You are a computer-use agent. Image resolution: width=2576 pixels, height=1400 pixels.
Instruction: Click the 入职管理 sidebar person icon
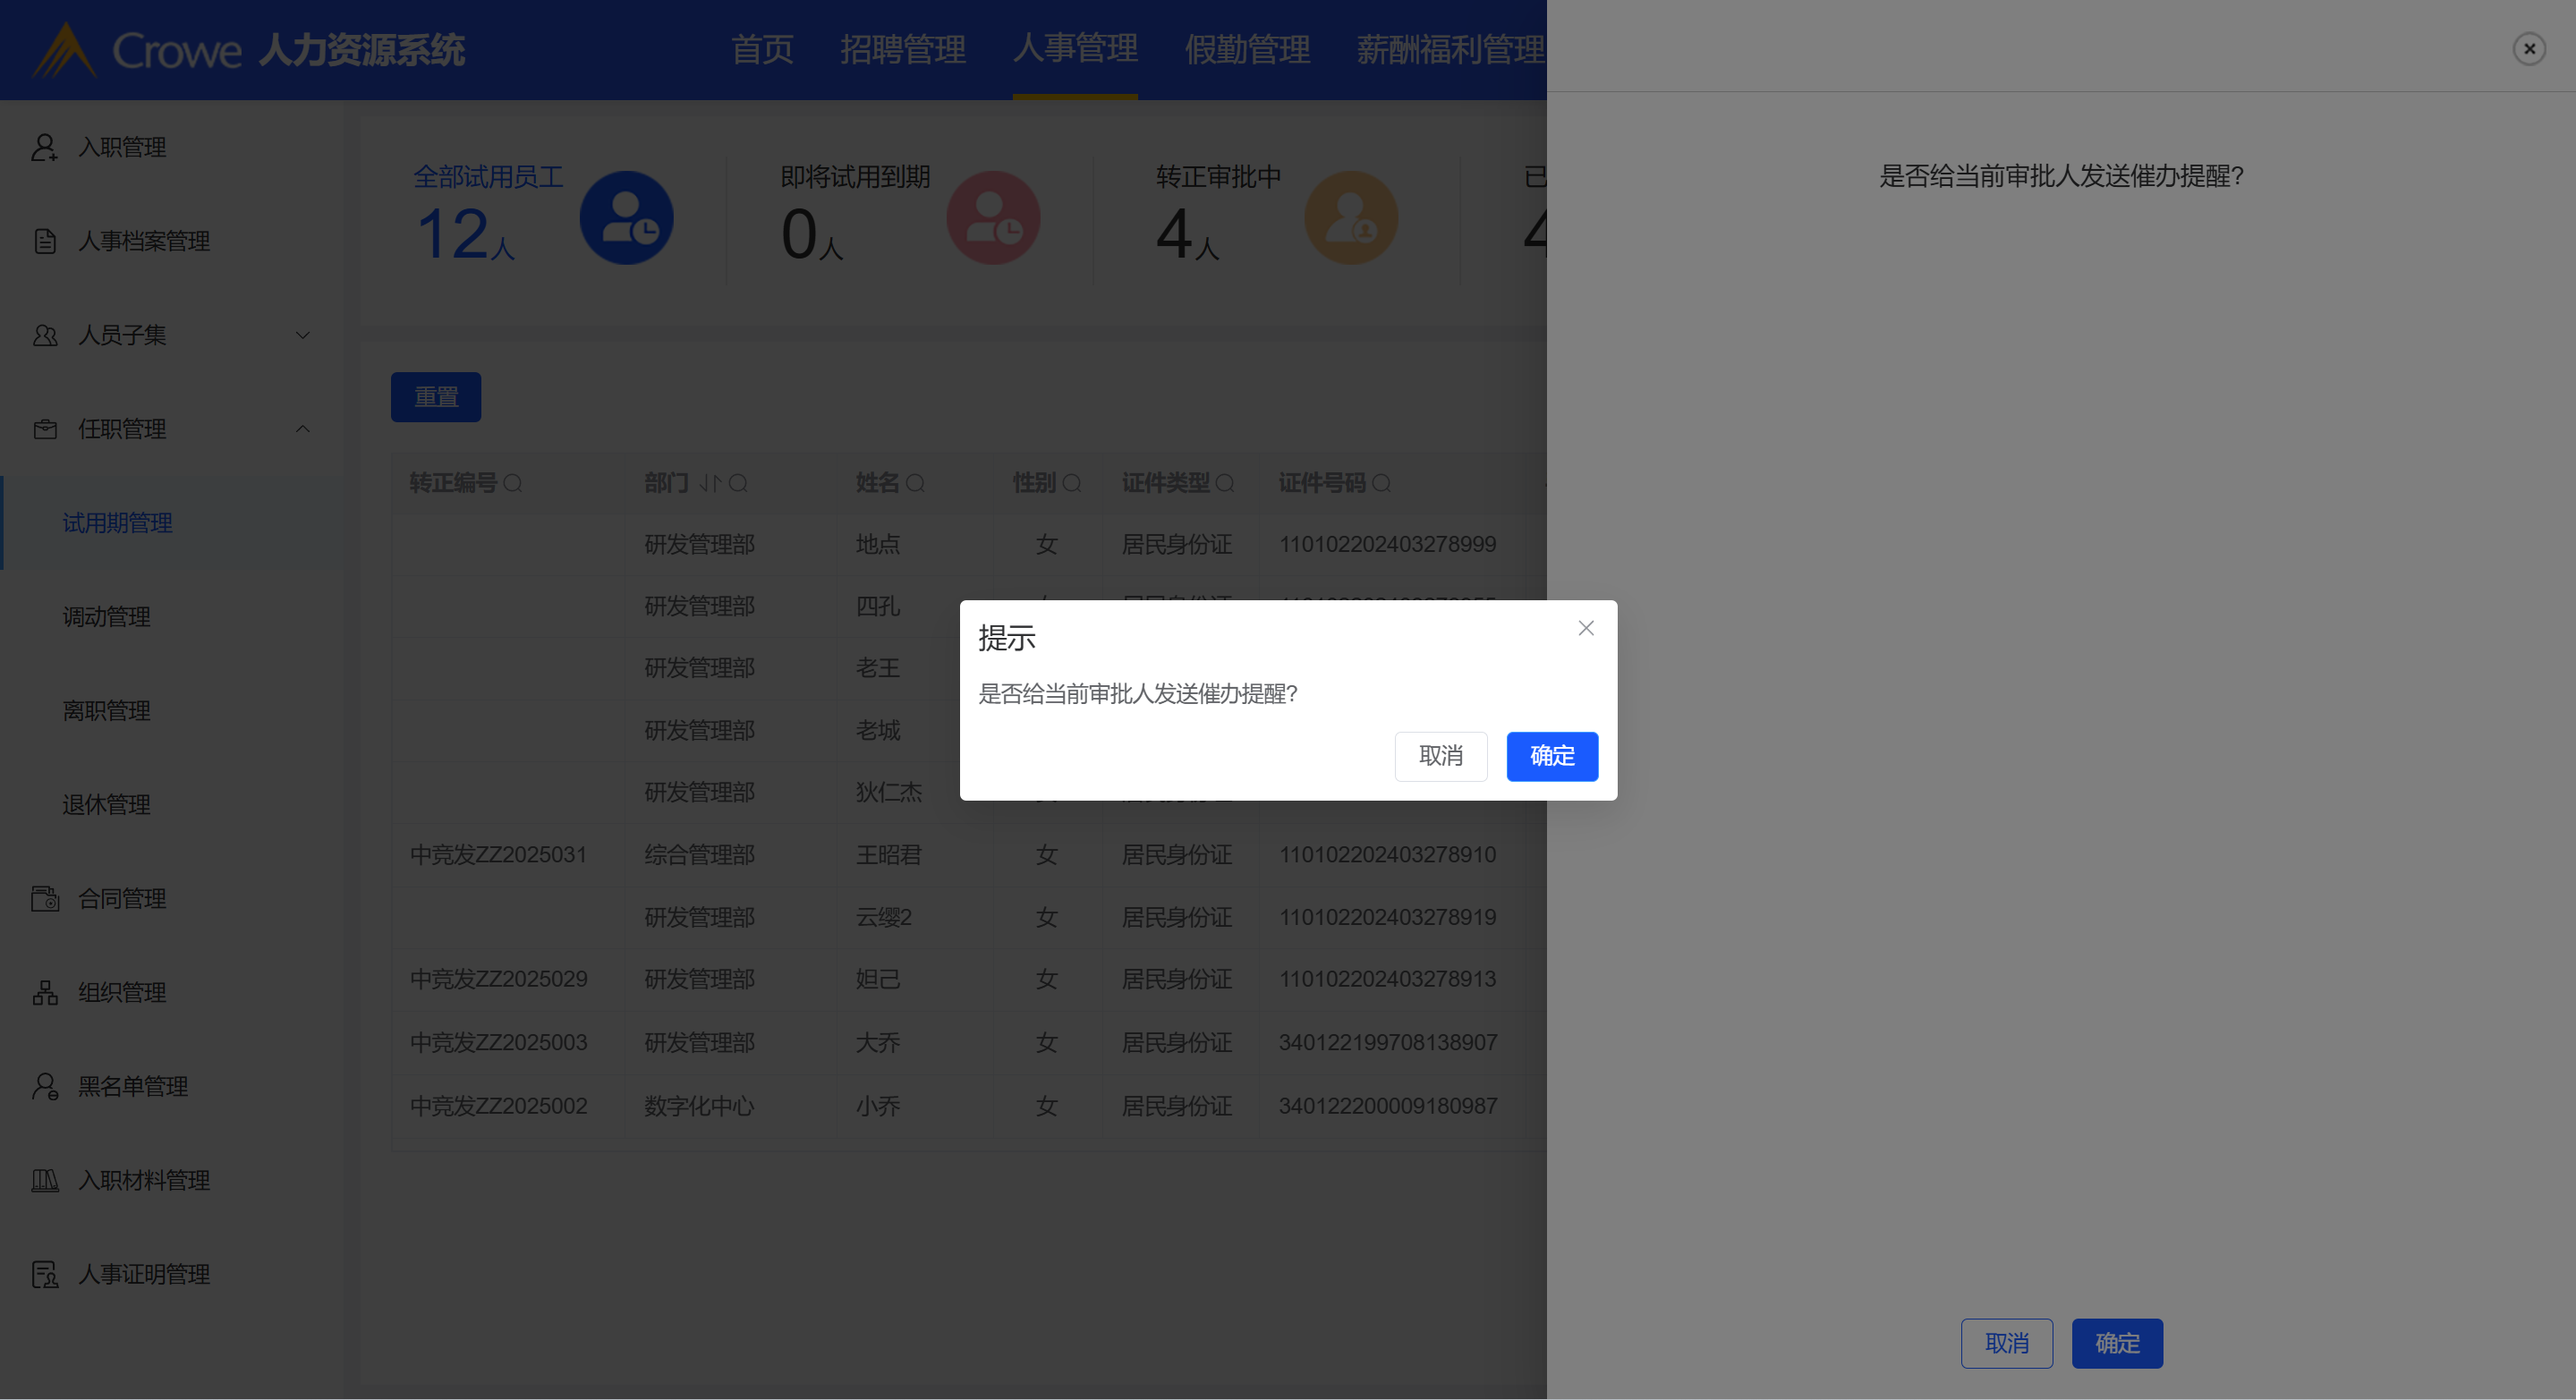point(44,147)
